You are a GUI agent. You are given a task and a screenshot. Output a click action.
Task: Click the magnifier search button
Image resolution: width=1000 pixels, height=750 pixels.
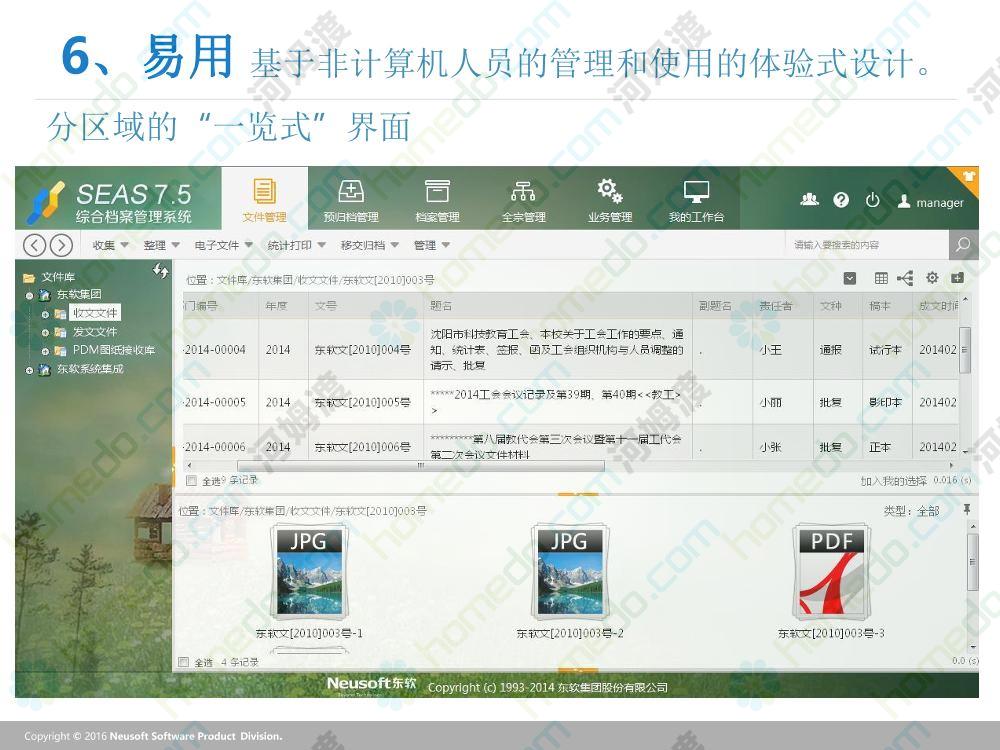[x=963, y=245]
